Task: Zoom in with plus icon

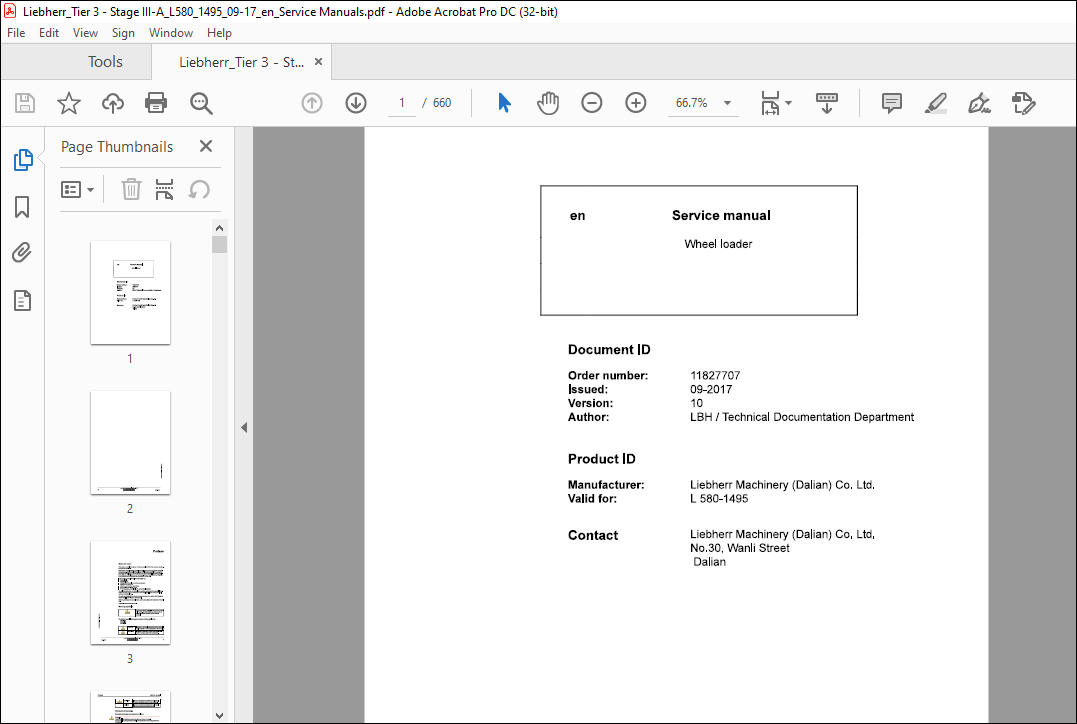Action: (636, 103)
